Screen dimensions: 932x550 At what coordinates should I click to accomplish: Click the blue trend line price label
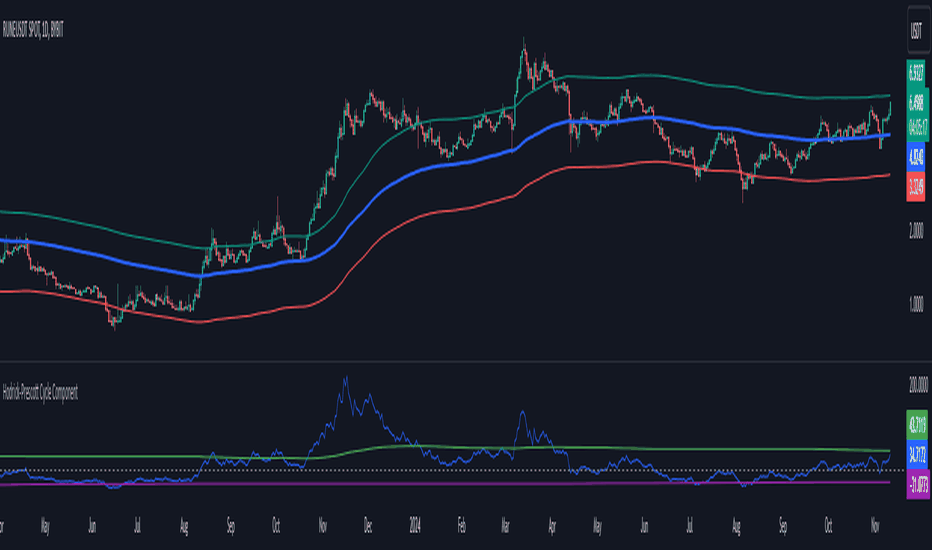(916, 157)
